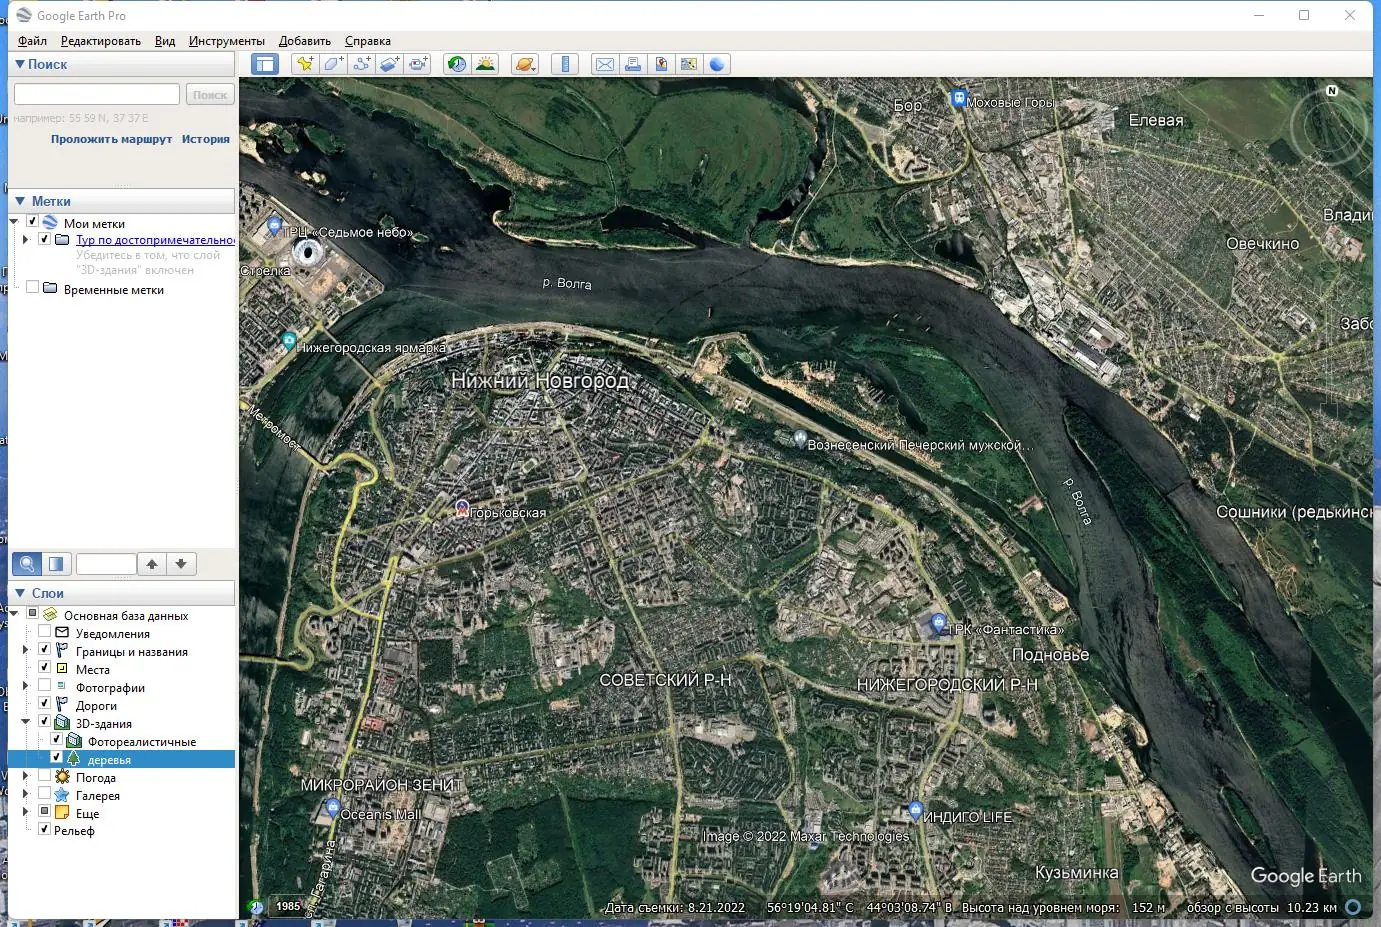Click the 1985 historical imagery button
The image size is (1381, 927).
tap(288, 906)
